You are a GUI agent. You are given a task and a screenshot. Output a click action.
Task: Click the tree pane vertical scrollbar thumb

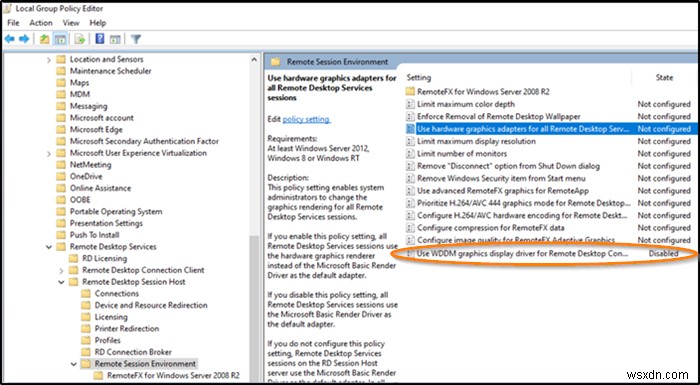(x=254, y=308)
